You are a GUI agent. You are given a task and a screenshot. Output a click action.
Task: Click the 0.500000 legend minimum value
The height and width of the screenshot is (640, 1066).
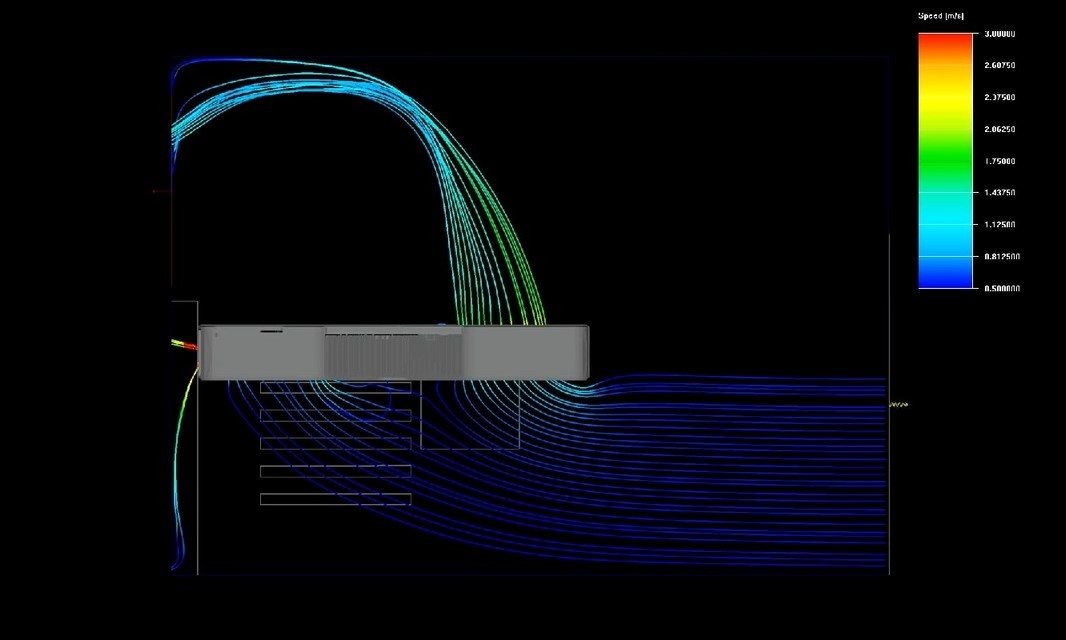click(x=1002, y=288)
